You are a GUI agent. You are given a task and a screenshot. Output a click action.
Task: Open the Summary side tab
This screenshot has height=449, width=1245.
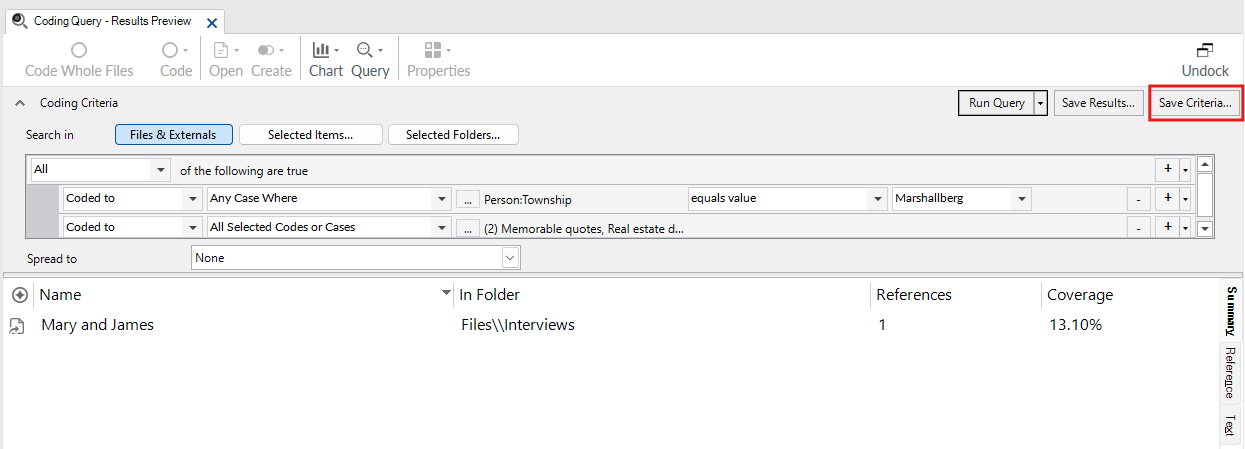(x=1230, y=312)
